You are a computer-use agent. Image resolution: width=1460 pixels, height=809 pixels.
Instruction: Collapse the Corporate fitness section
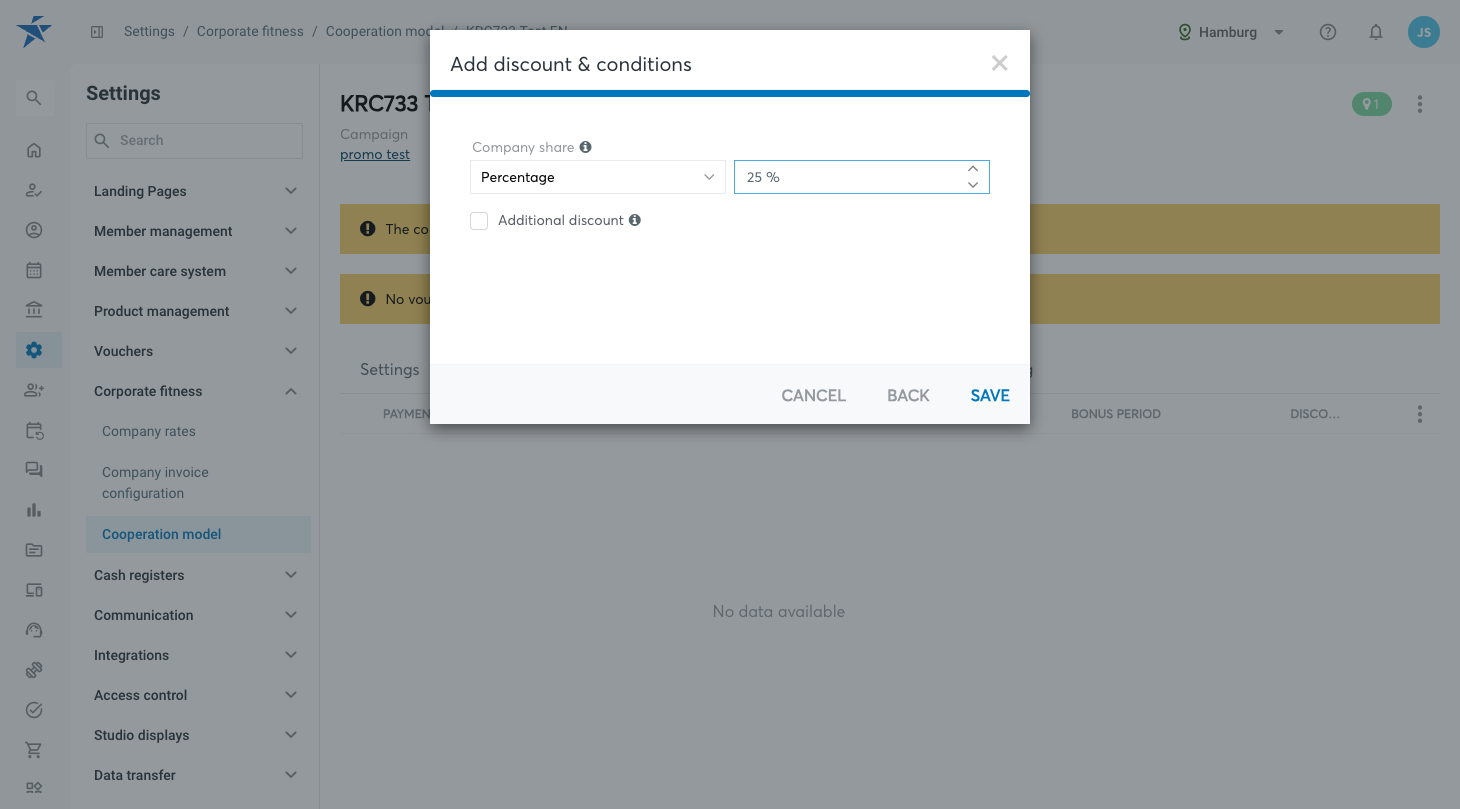[x=196, y=391]
